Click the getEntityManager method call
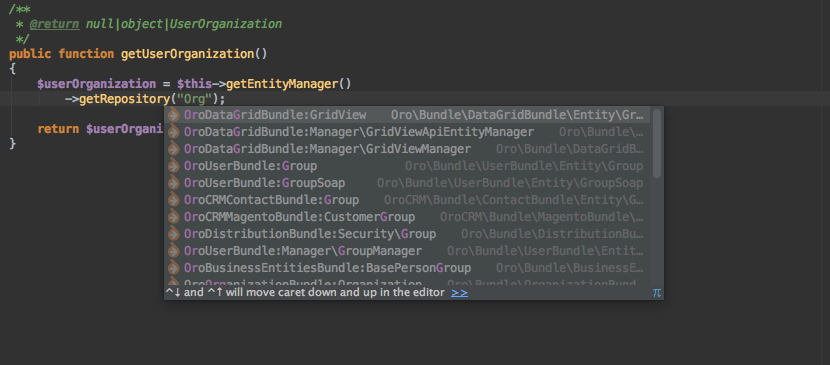Viewport: 830px width, 365px height. coord(282,84)
